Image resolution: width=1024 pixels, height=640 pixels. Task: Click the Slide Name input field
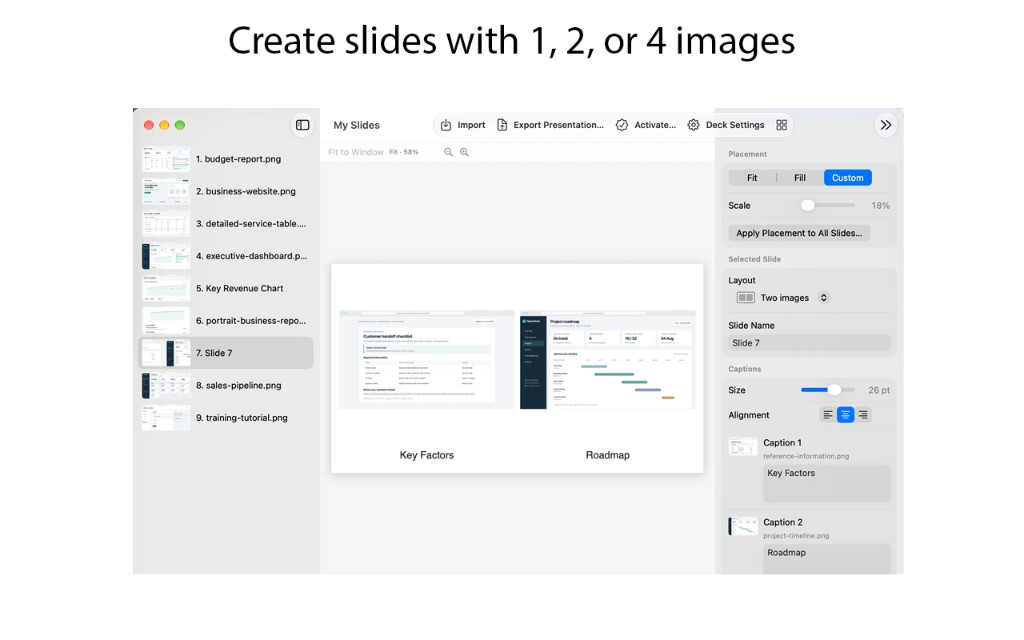point(809,343)
